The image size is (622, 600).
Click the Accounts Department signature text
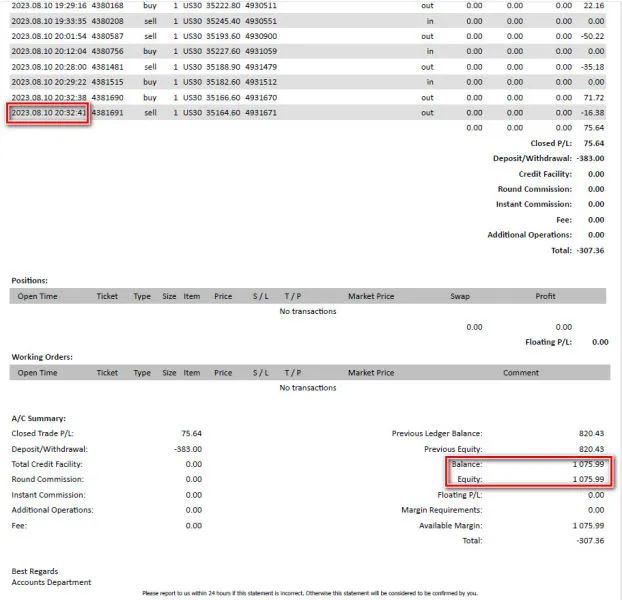click(x=51, y=582)
